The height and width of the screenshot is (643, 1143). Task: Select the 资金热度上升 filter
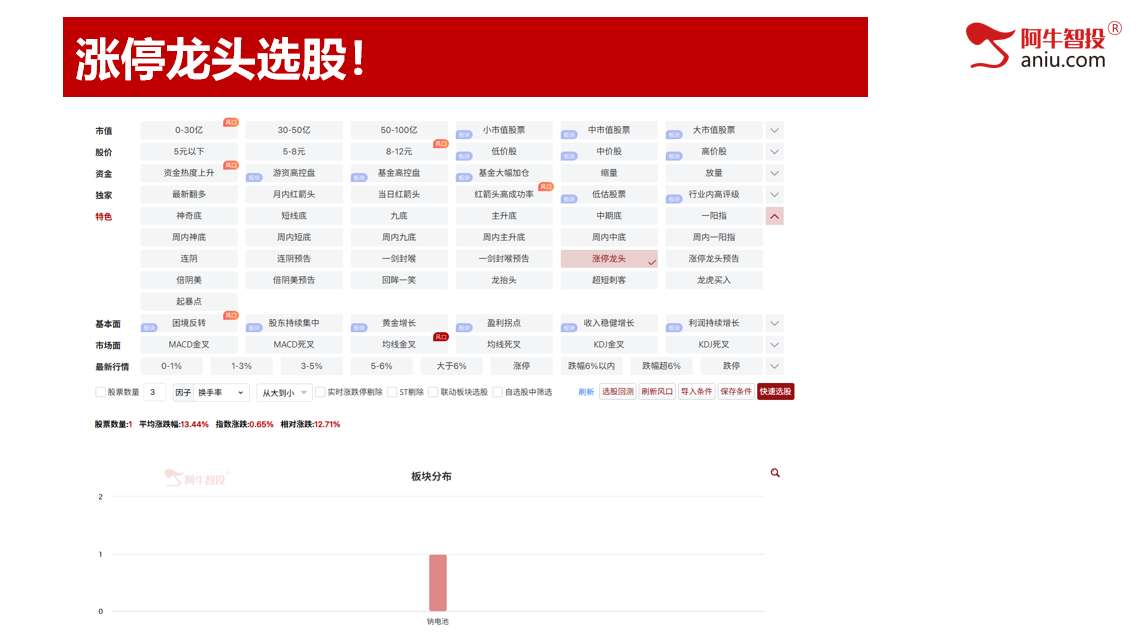(189, 174)
